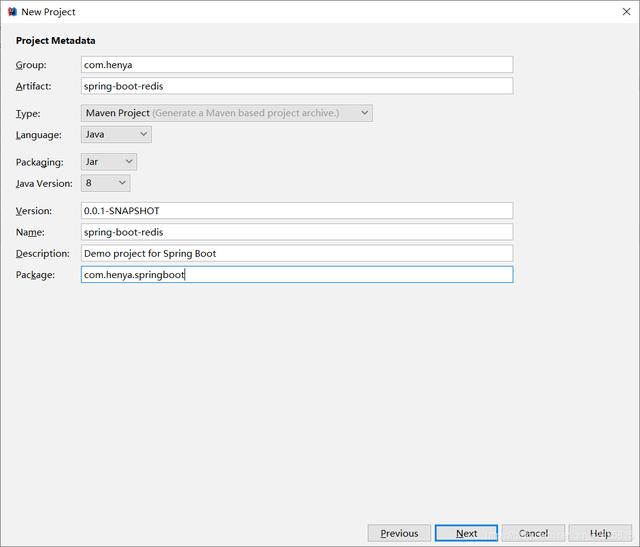Edit the Artifact field 'spring-boot-redis'
The image size is (640, 547).
pos(297,86)
